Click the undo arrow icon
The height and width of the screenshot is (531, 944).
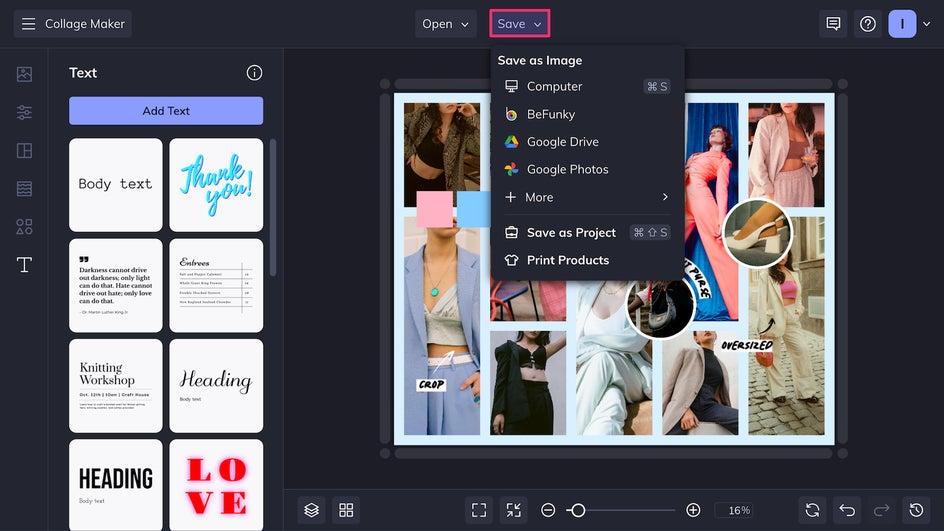(847, 511)
